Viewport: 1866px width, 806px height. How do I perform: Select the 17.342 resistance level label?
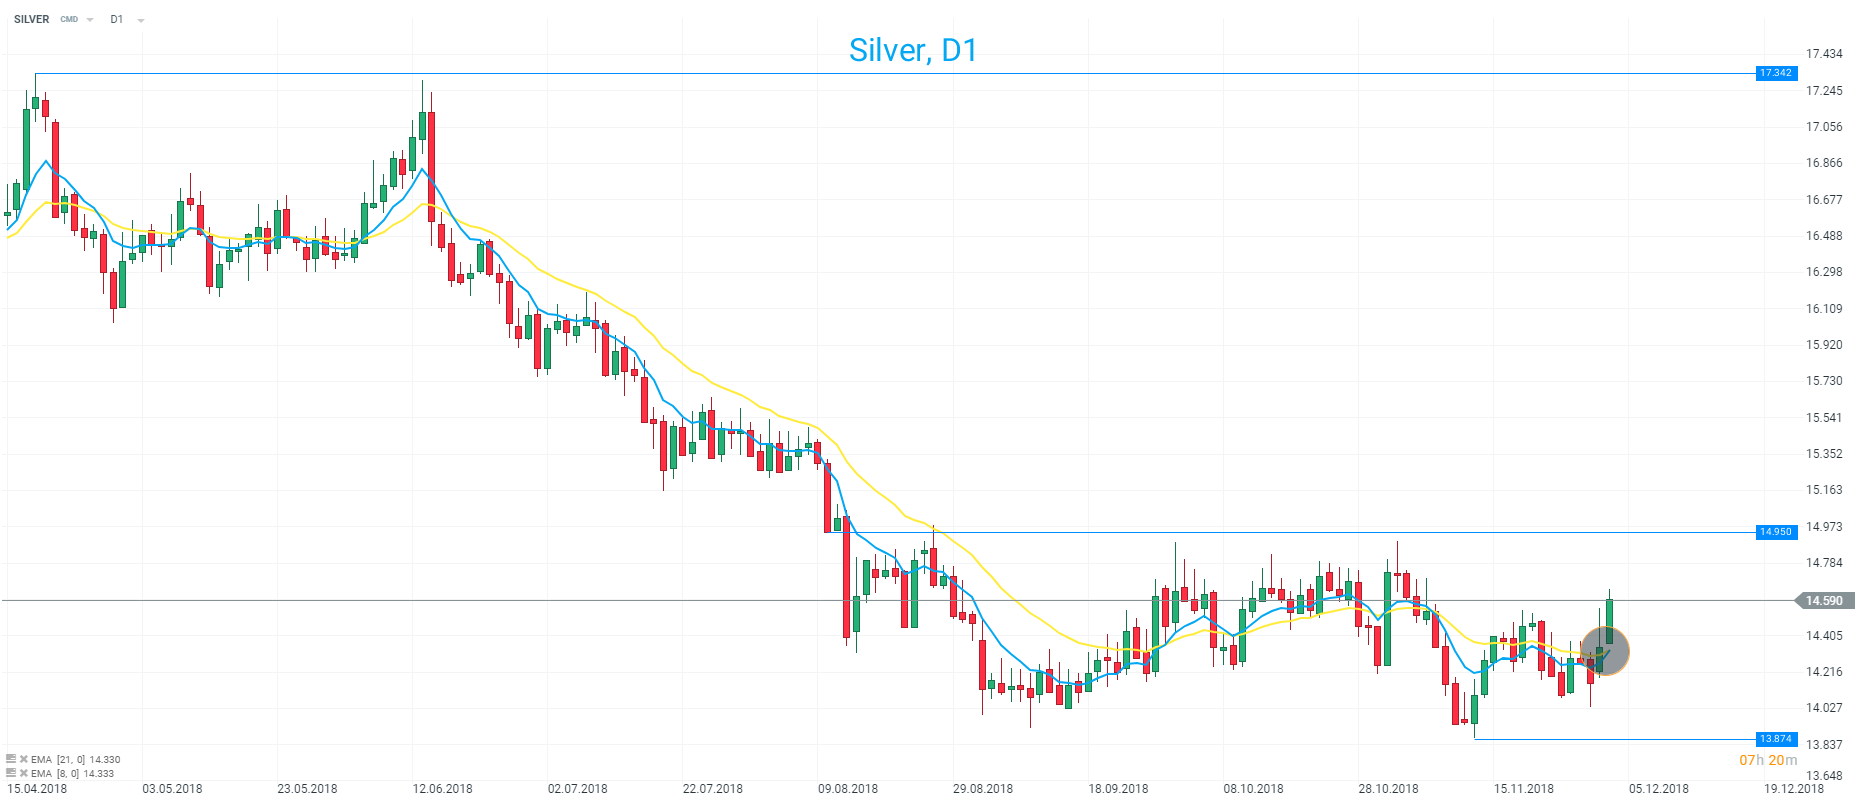(x=1776, y=73)
